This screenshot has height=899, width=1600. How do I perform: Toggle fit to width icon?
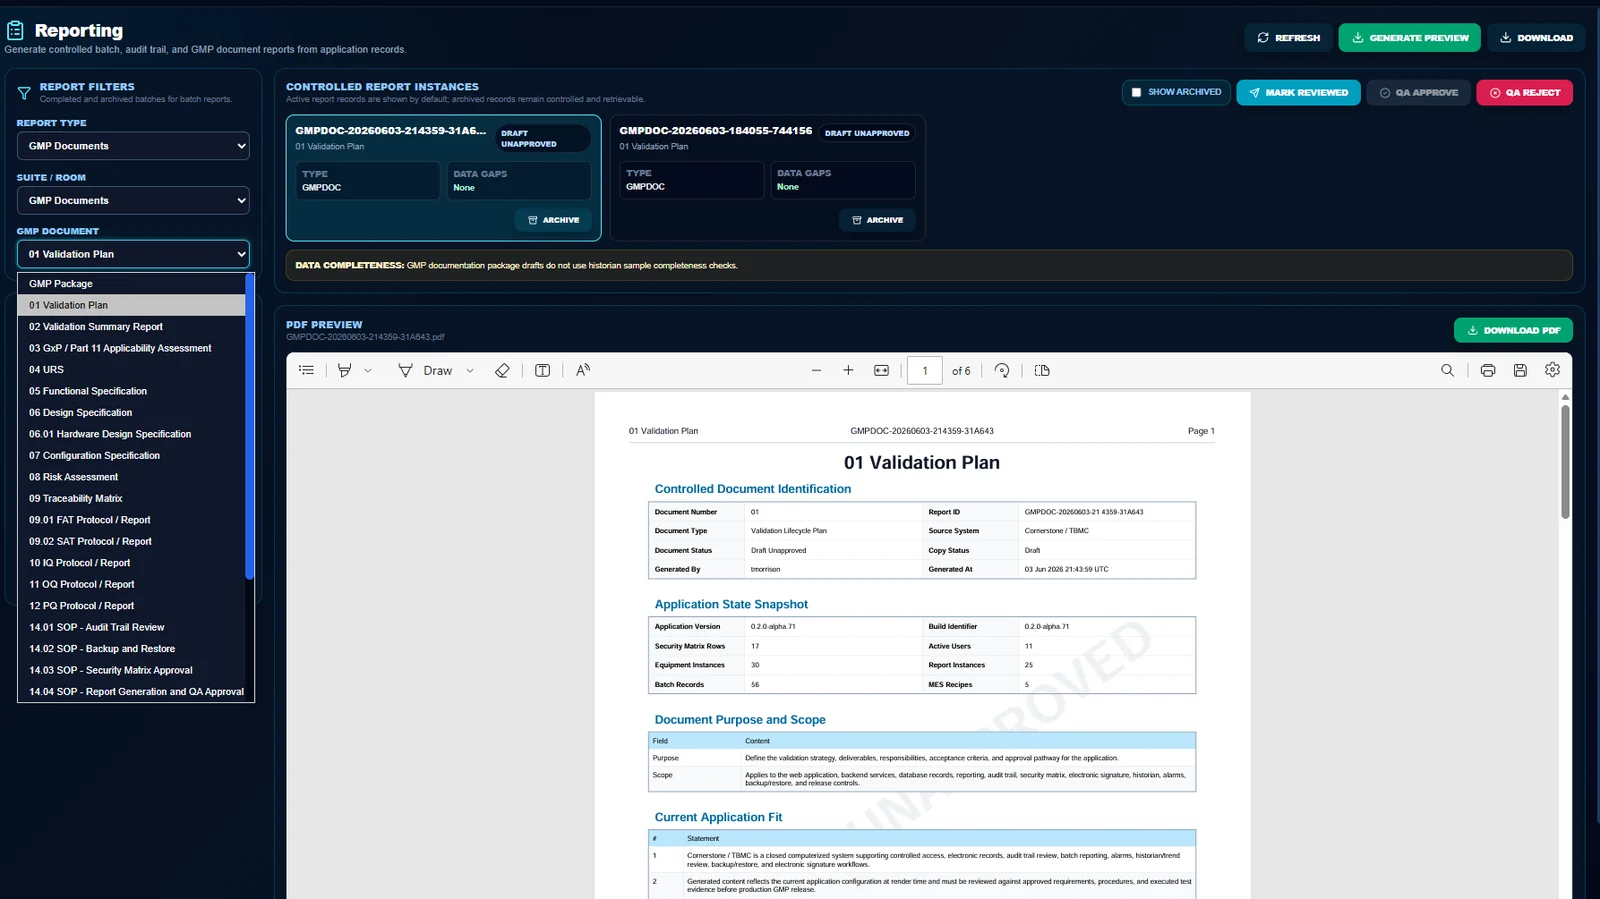tap(881, 370)
